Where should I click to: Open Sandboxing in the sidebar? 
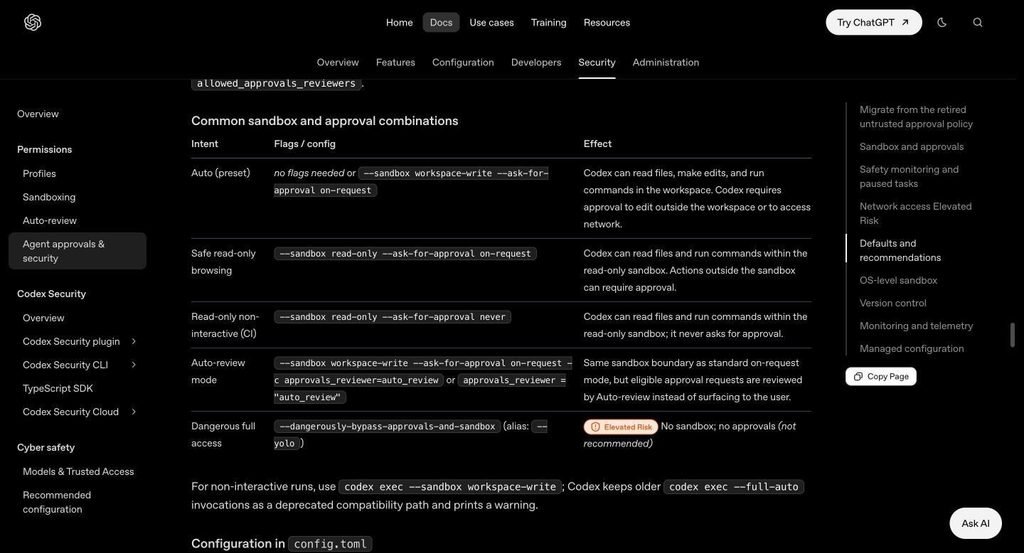pyautogui.click(x=49, y=197)
